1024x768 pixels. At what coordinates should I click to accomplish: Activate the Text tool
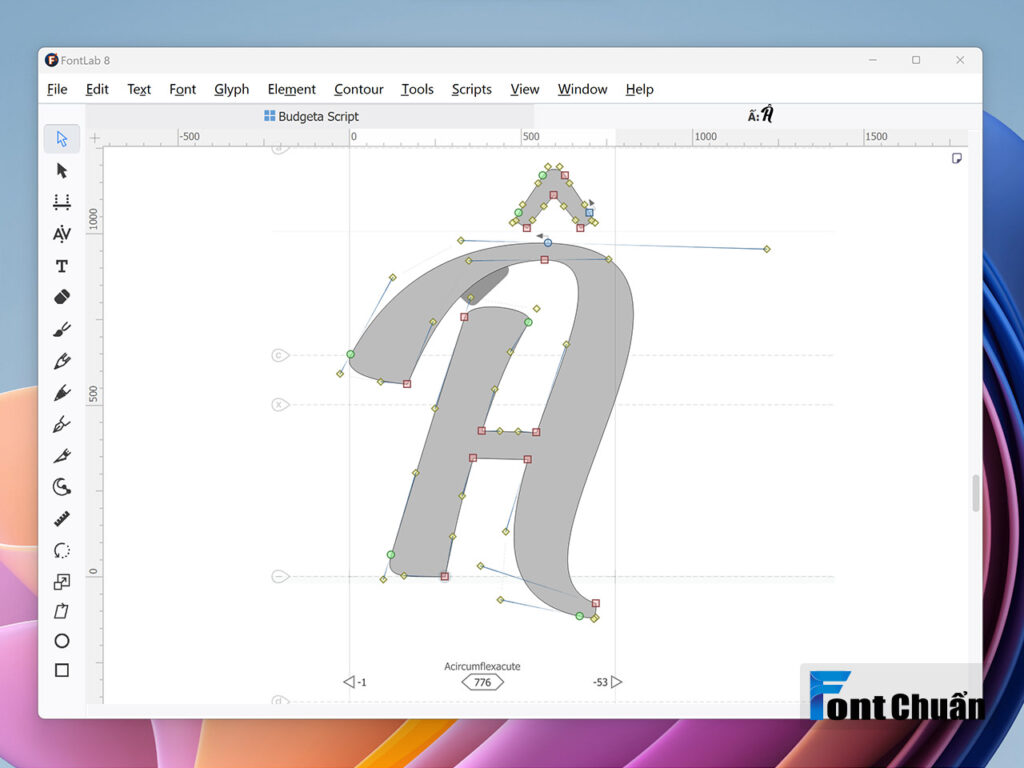pos(61,266)
